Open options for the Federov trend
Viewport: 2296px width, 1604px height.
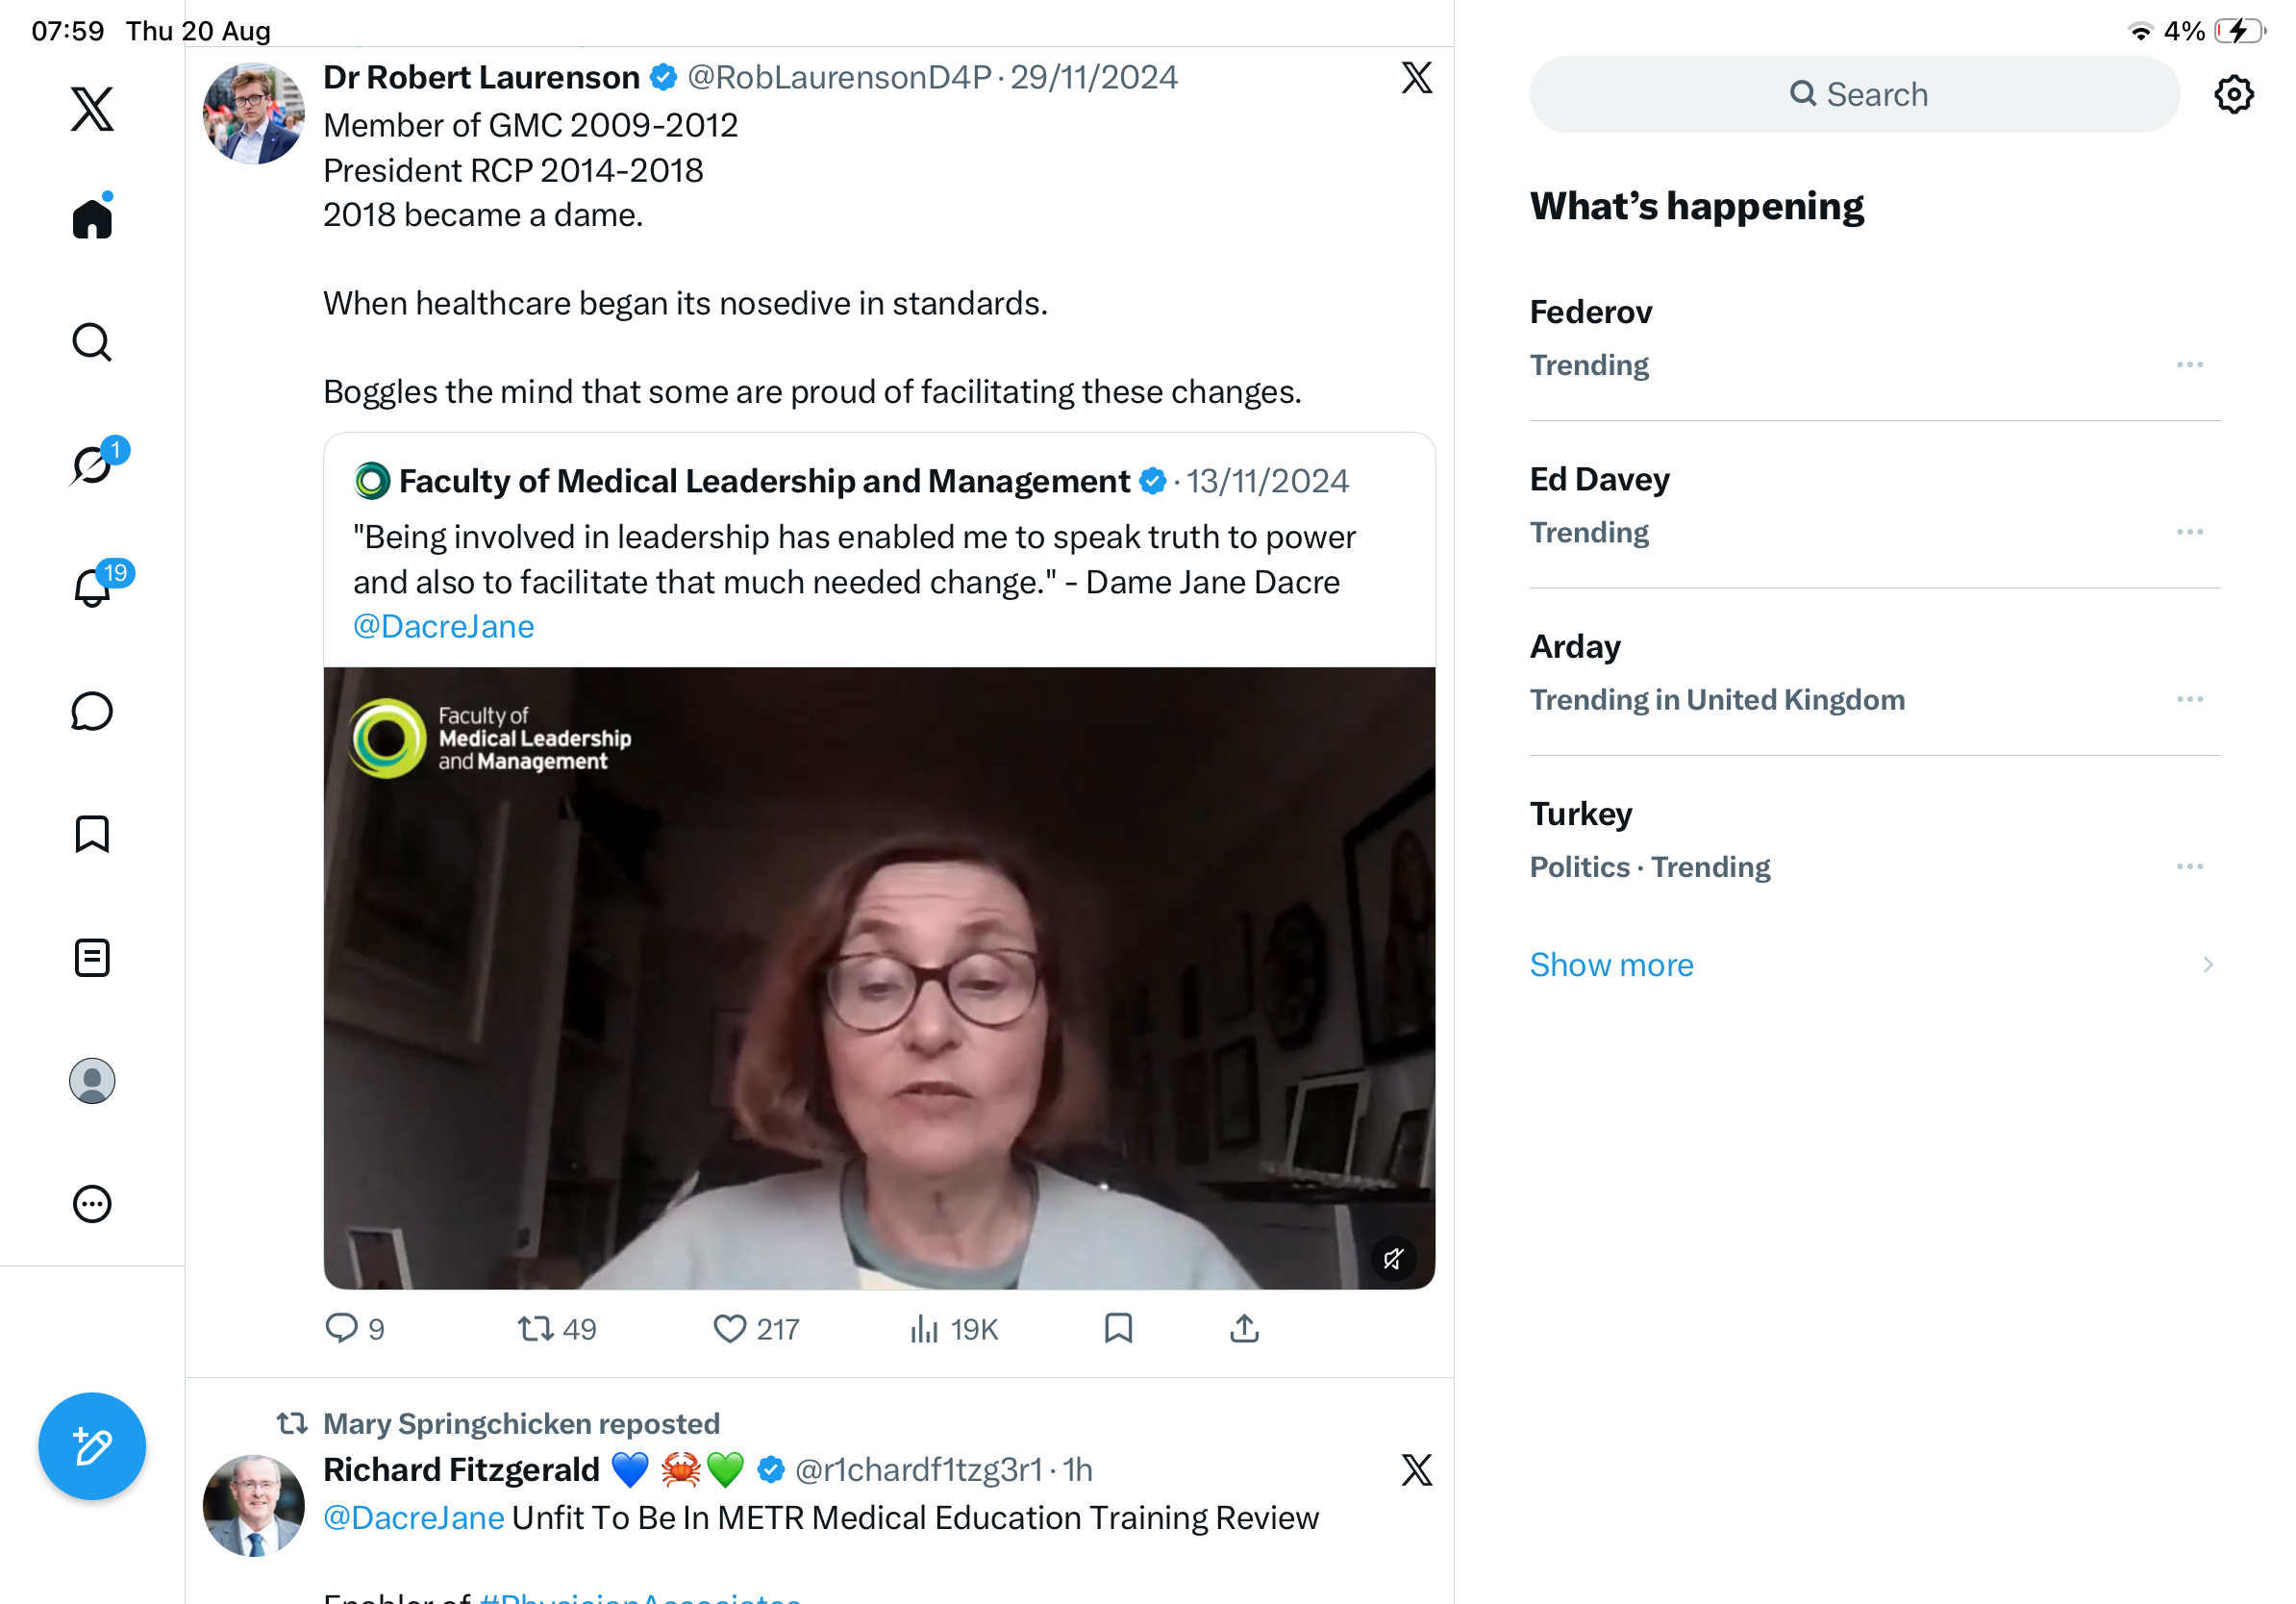coord(2189,365)
